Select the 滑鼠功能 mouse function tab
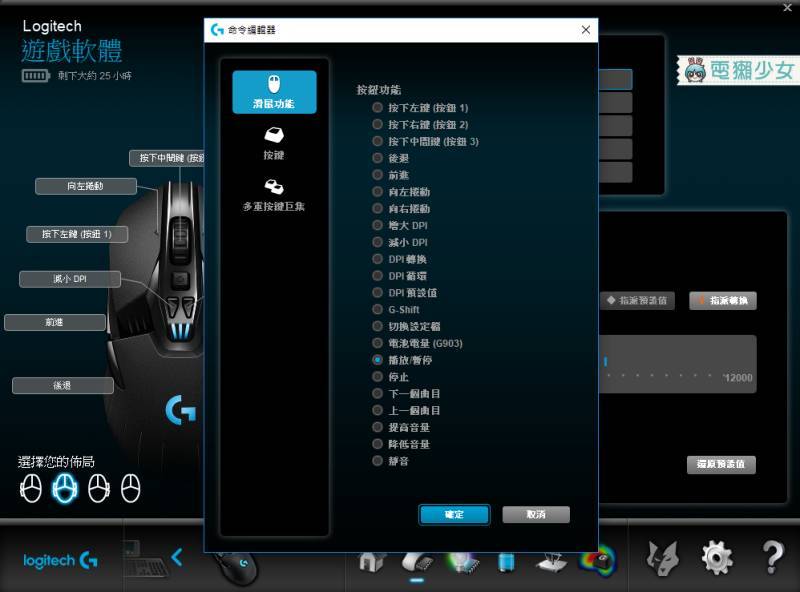 coord(274,92)
